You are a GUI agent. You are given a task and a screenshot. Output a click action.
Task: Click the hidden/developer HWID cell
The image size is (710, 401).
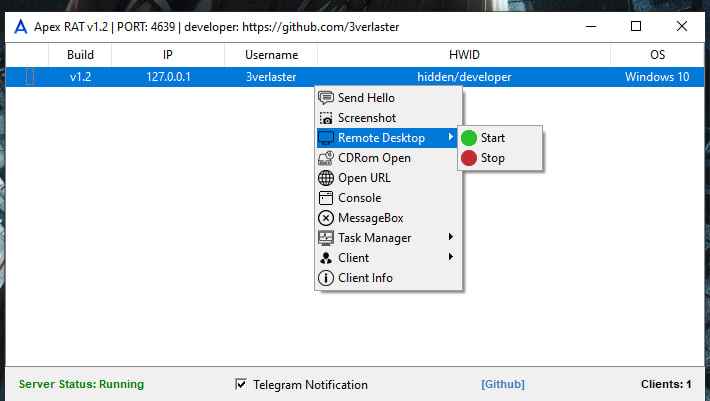click(x=464, y=77)
